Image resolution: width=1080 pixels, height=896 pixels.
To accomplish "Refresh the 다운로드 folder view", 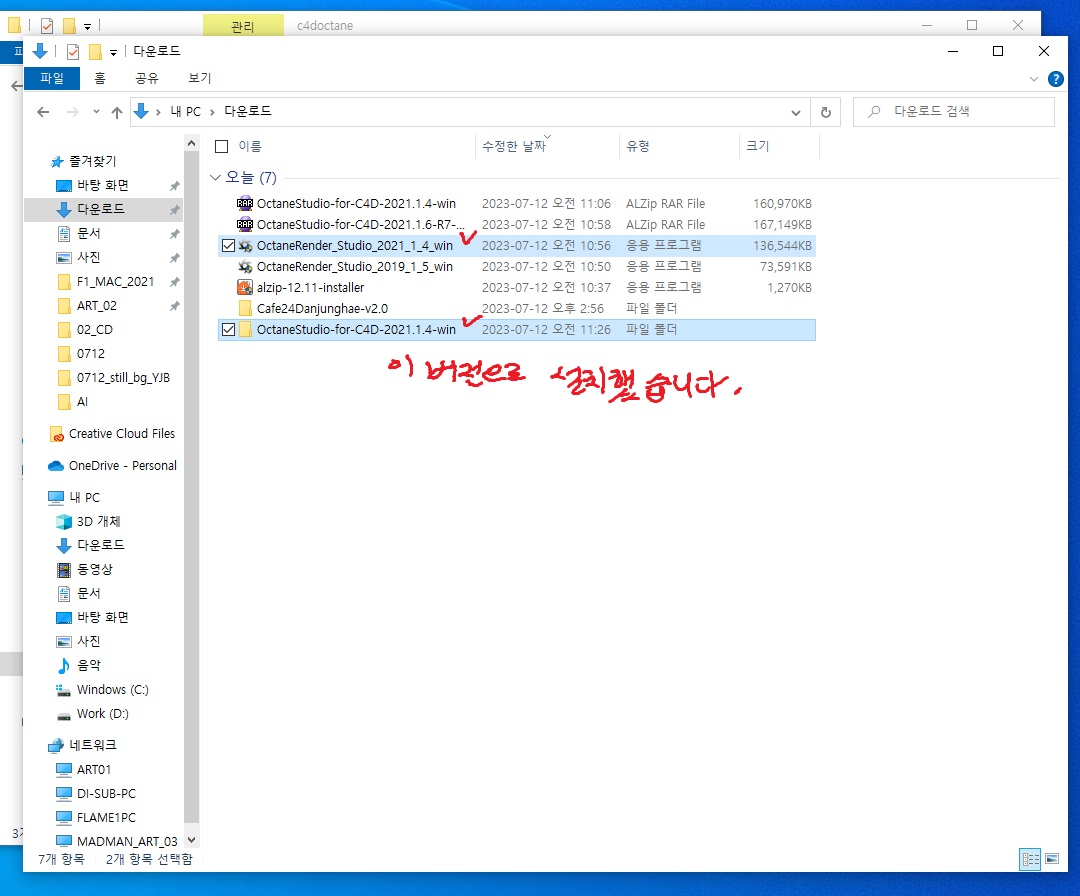I will click(826, 112).
